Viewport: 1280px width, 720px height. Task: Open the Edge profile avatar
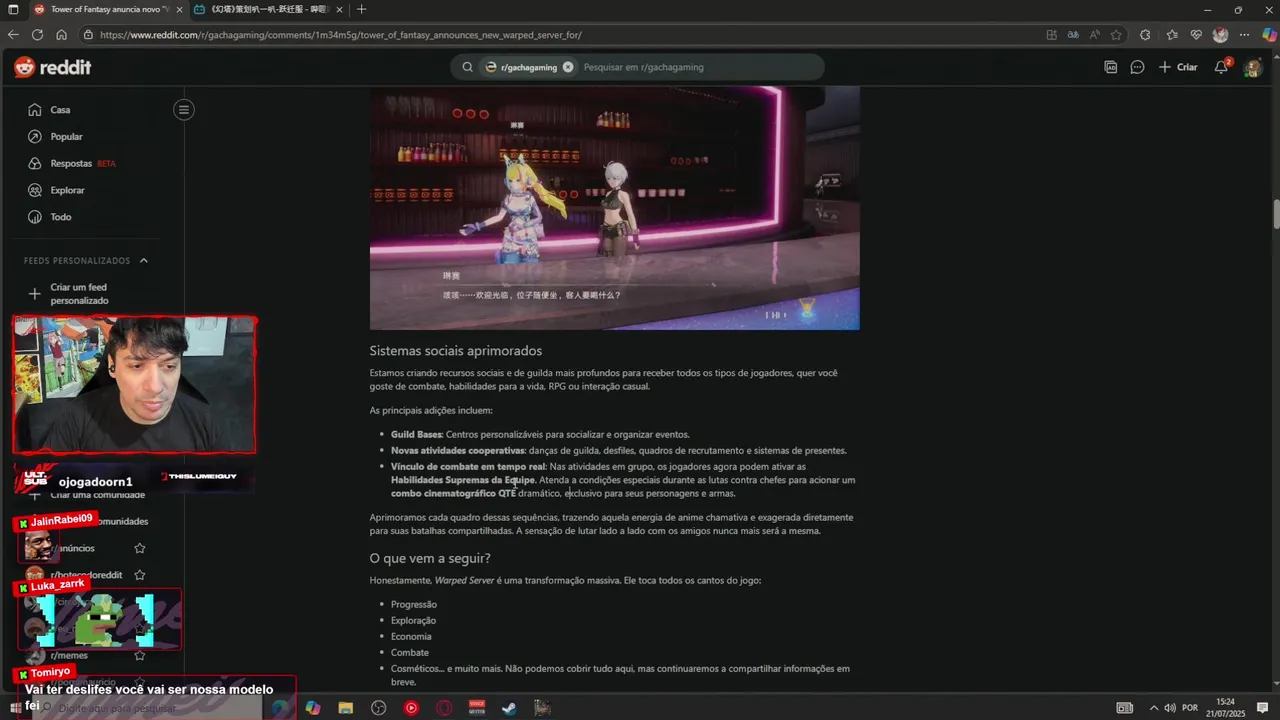1220,34
